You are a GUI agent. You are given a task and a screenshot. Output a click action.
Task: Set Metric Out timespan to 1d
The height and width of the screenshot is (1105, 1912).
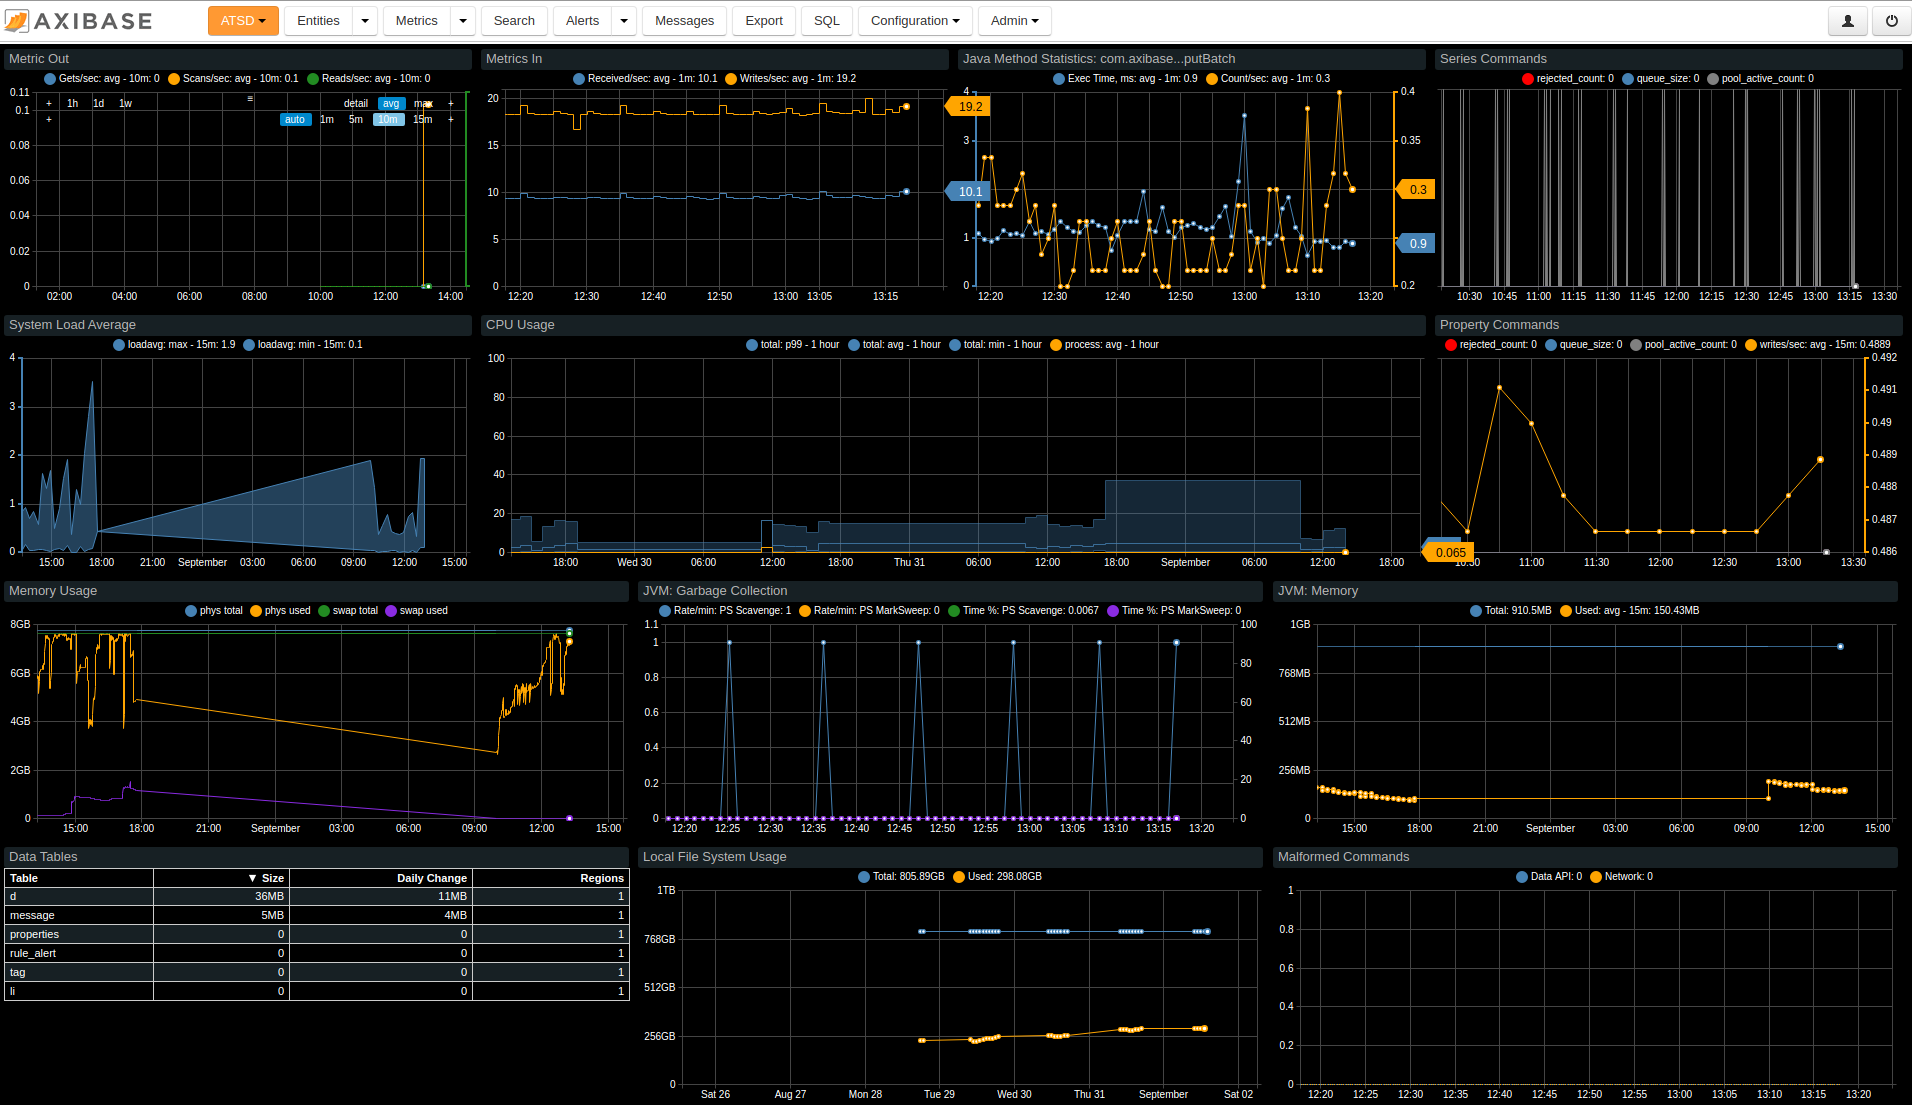[x=98, y=103]
